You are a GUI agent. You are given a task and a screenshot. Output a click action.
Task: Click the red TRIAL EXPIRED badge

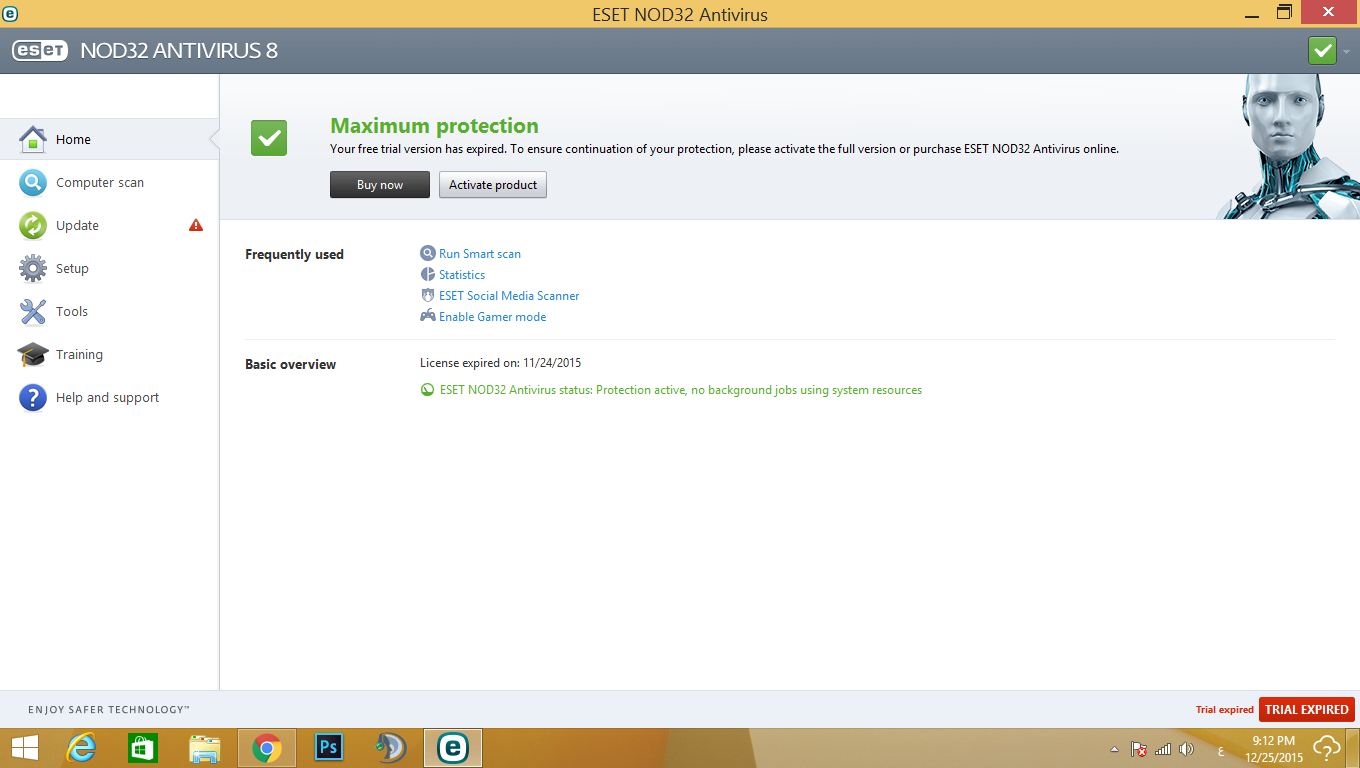click(1307, 710)
